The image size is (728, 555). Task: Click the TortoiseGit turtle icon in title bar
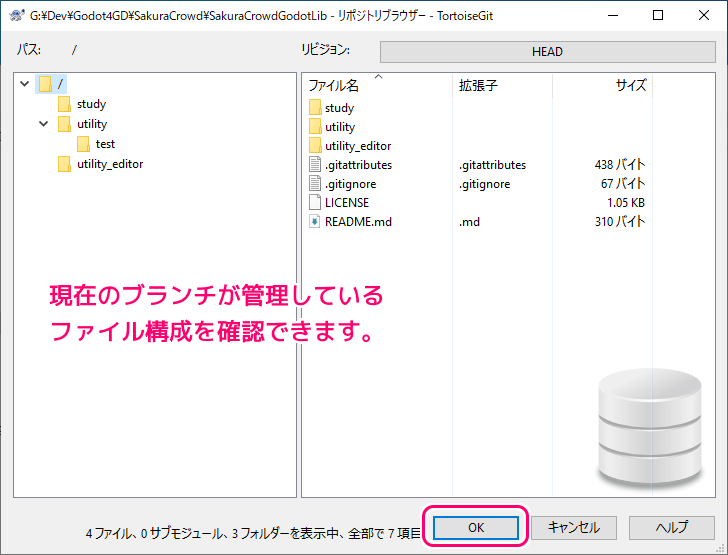(x=17, y=15)
